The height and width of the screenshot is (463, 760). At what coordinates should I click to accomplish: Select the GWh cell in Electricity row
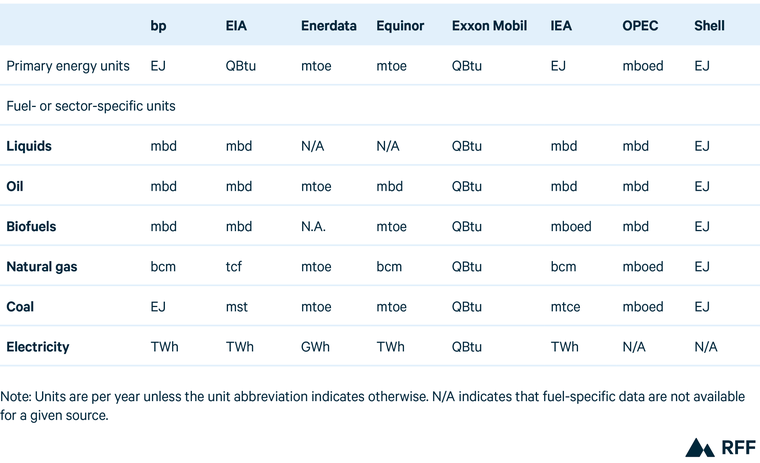(x=317, y=347)
